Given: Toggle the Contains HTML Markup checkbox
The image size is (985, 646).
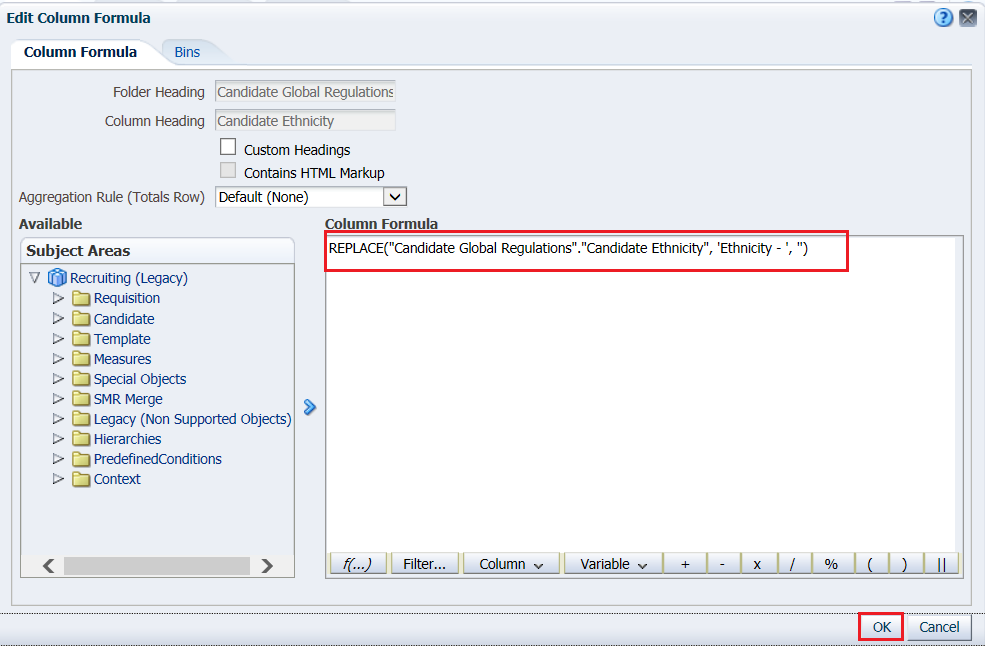Looking at the screenshot, I should pyautogui.click(x=228, y=170).
